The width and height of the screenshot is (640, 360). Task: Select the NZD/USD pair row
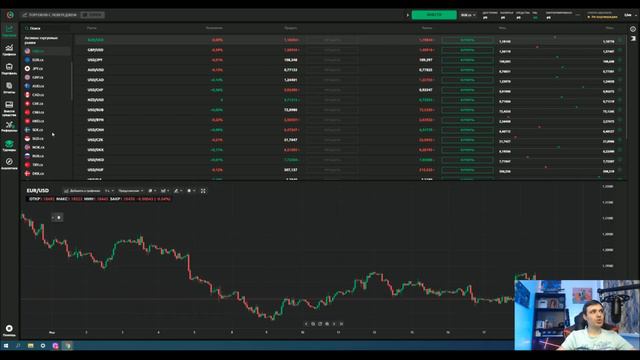351,100
